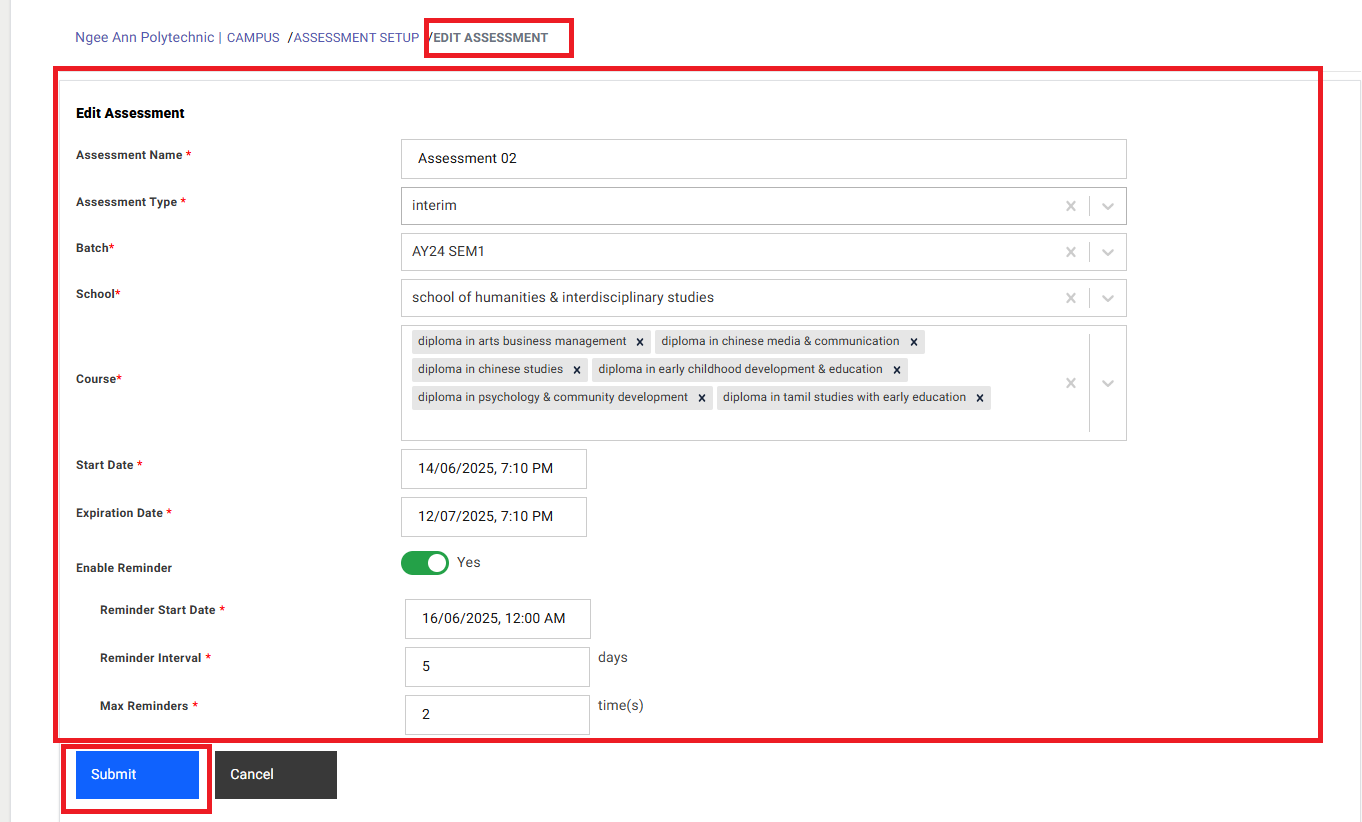This screenshot has height=822, width=1362.
Task: Submit the edited assessment
Action: [137, 775]
